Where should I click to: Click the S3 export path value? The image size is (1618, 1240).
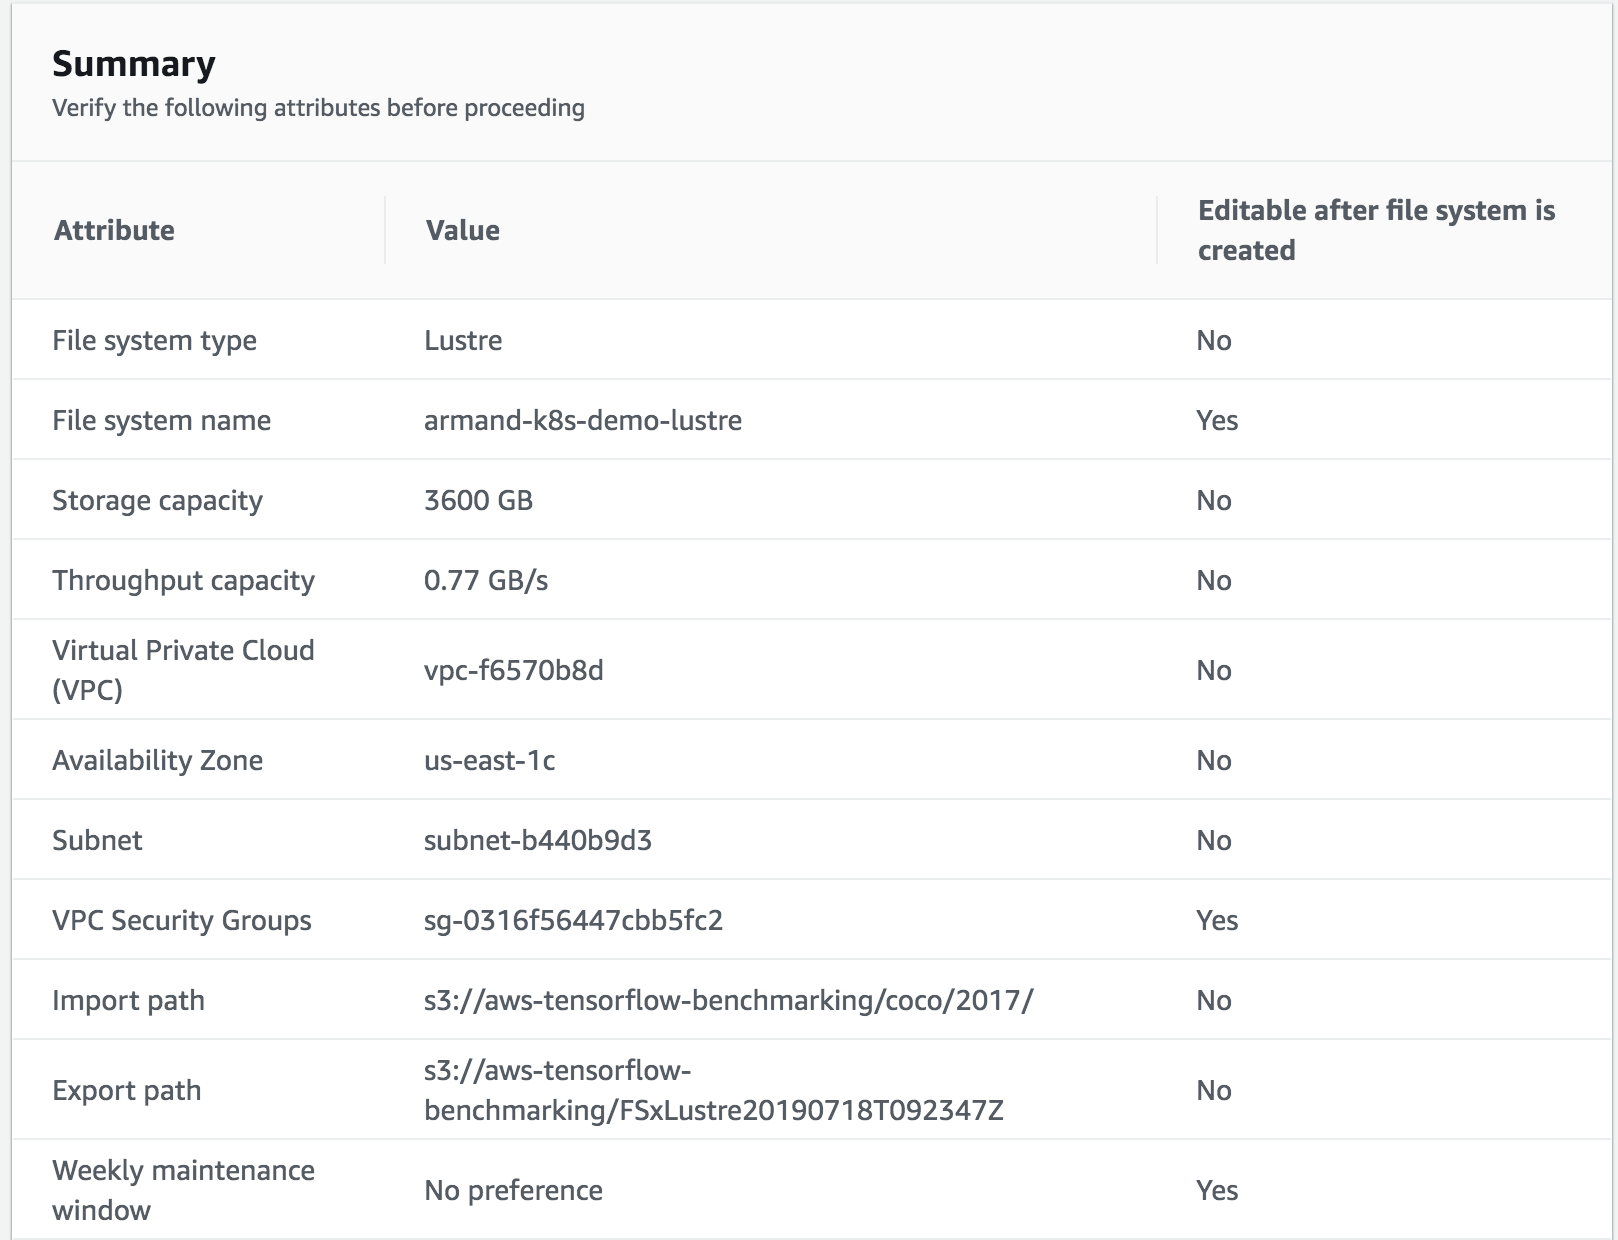(x=713, y=1090)
